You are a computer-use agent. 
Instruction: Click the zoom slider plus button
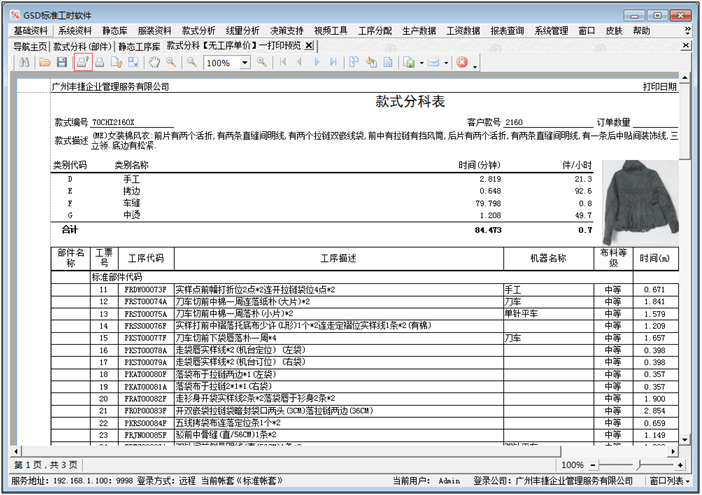pyautogui.click(x=680, y=465)
